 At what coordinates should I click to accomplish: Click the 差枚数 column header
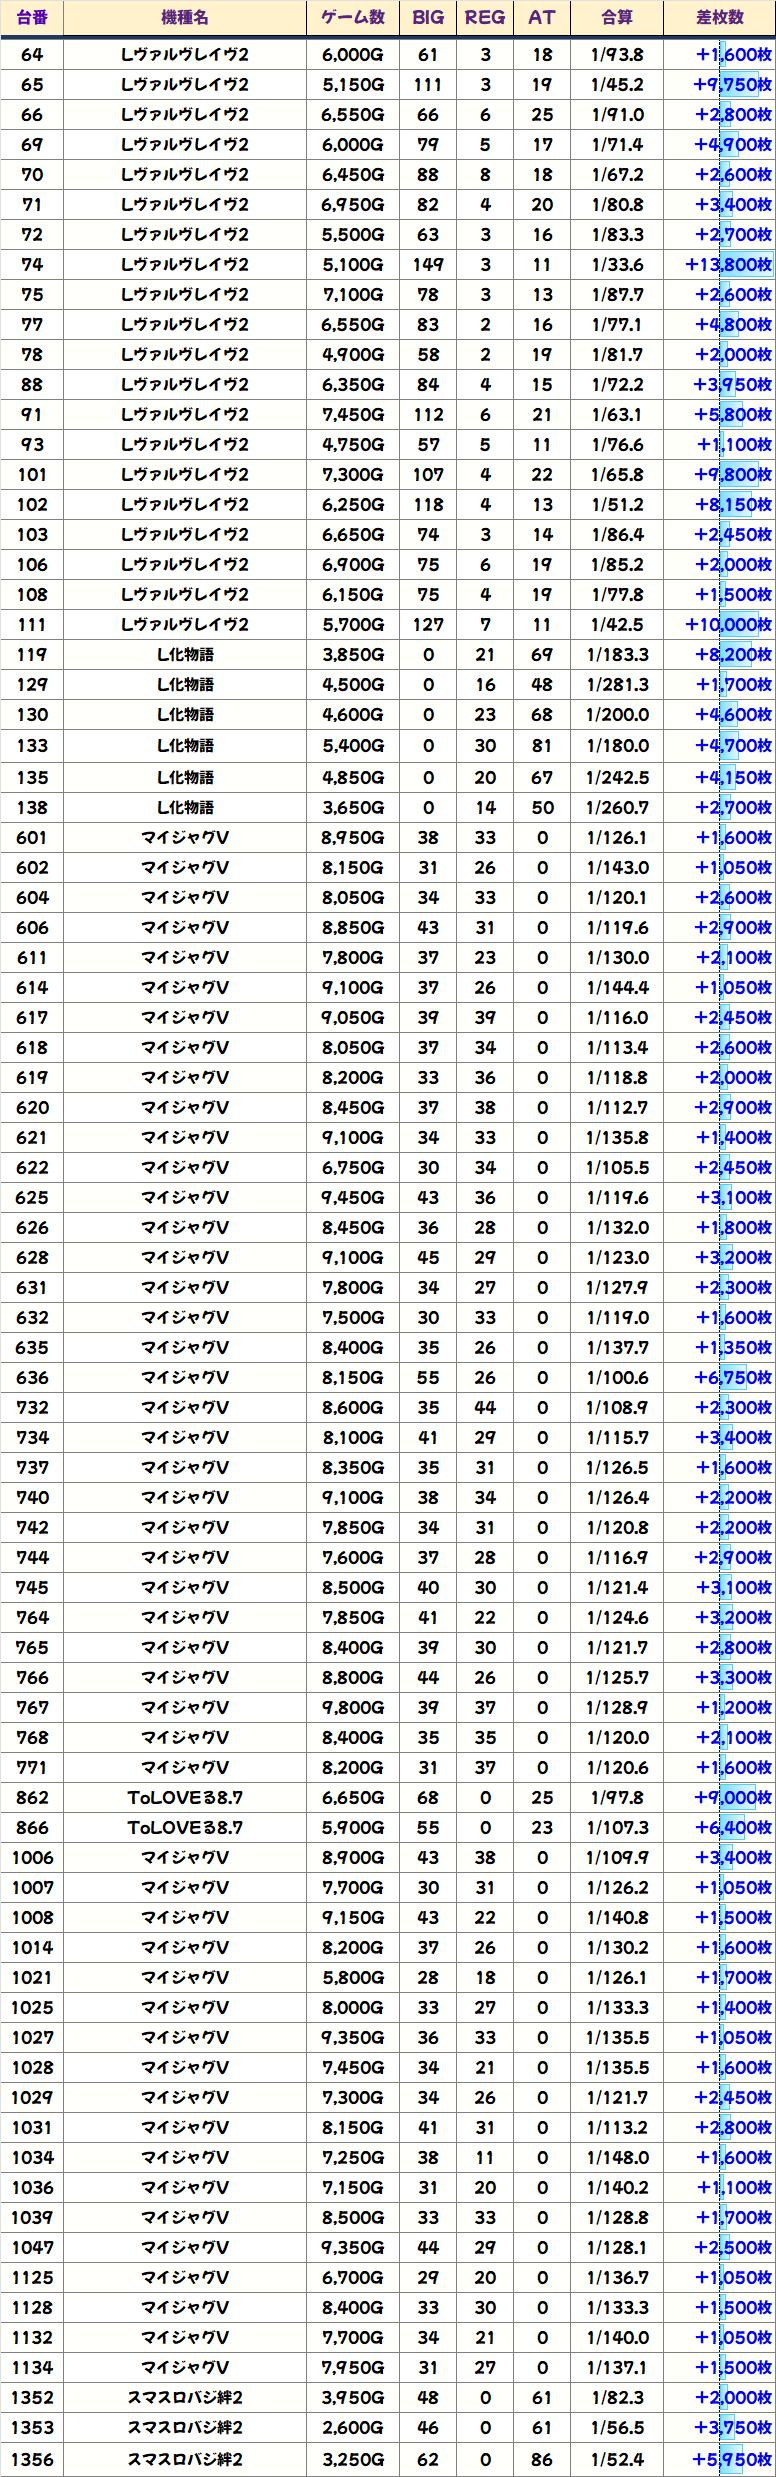click(719, 18)
